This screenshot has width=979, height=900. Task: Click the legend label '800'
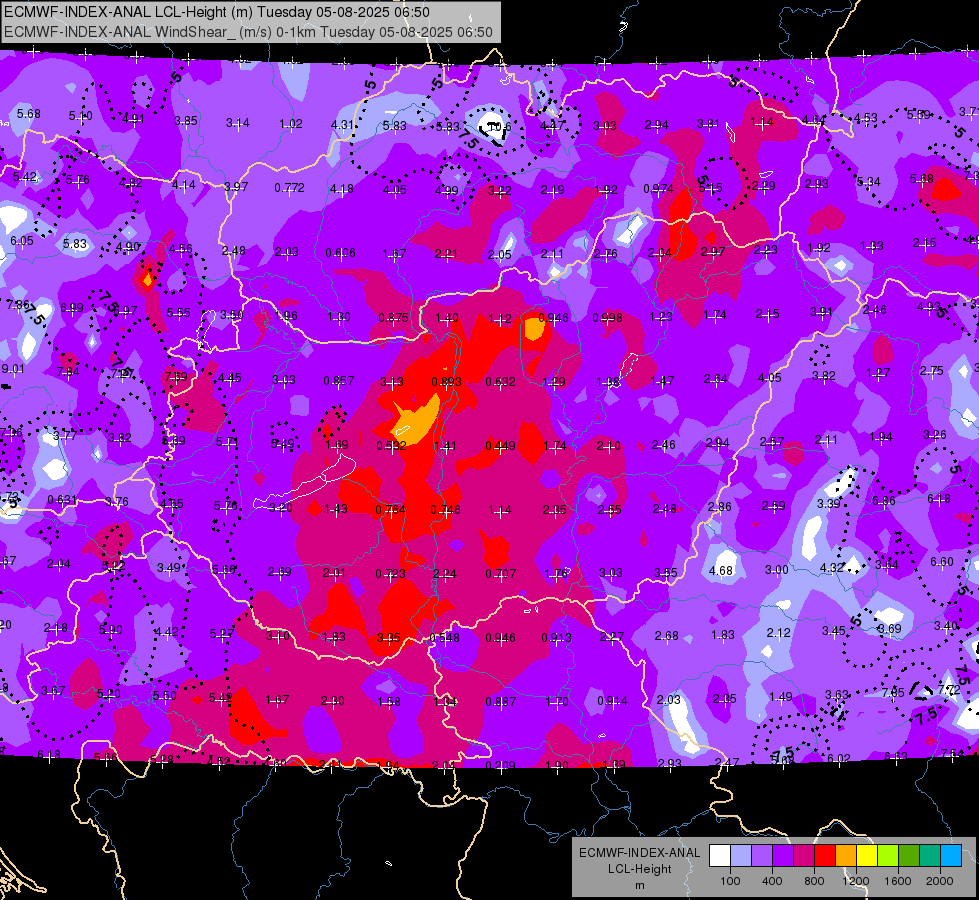814,881
